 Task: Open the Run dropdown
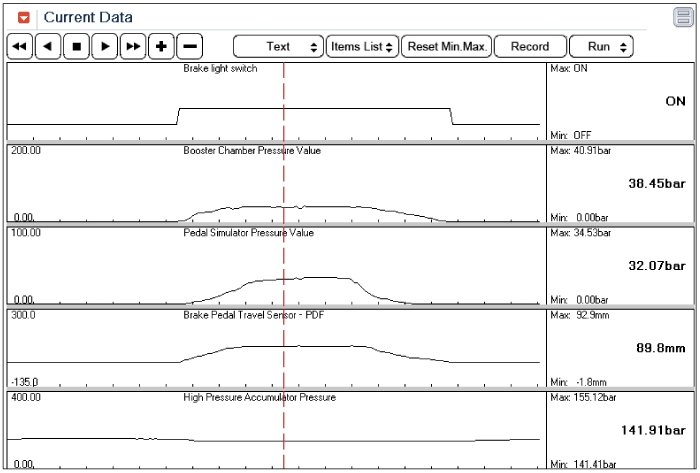[x=601, y=46]
